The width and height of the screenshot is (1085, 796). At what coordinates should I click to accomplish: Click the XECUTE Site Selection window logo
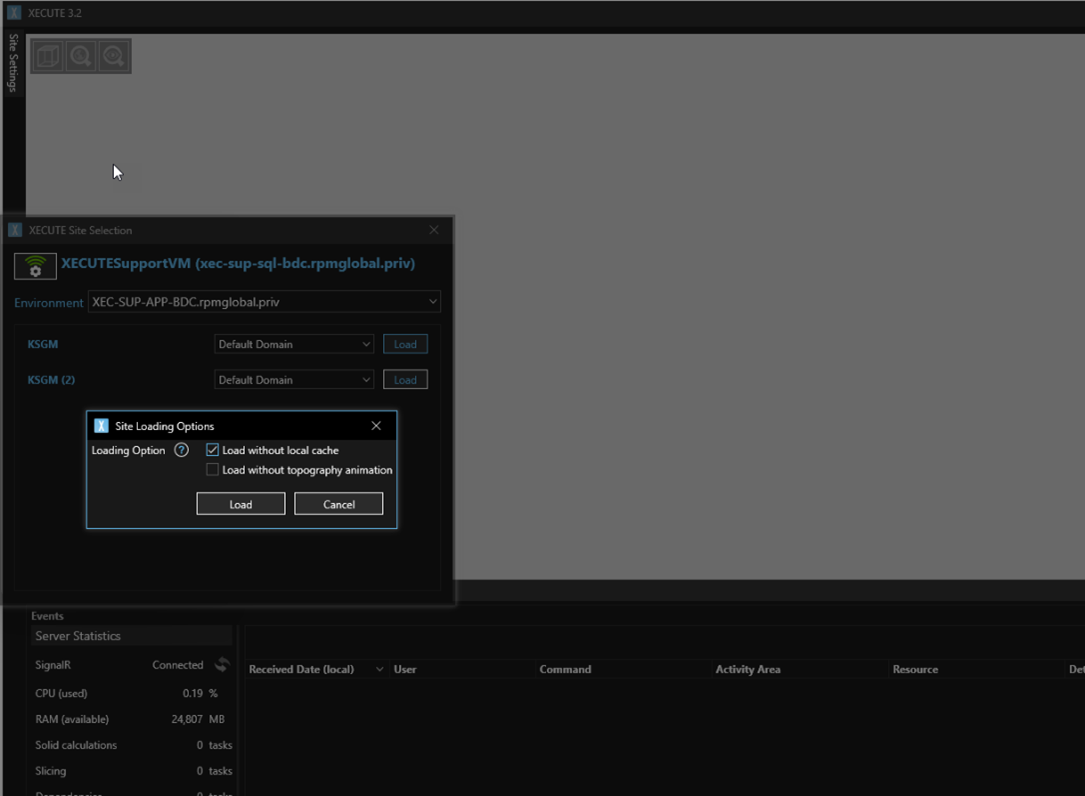pos(15,230)
